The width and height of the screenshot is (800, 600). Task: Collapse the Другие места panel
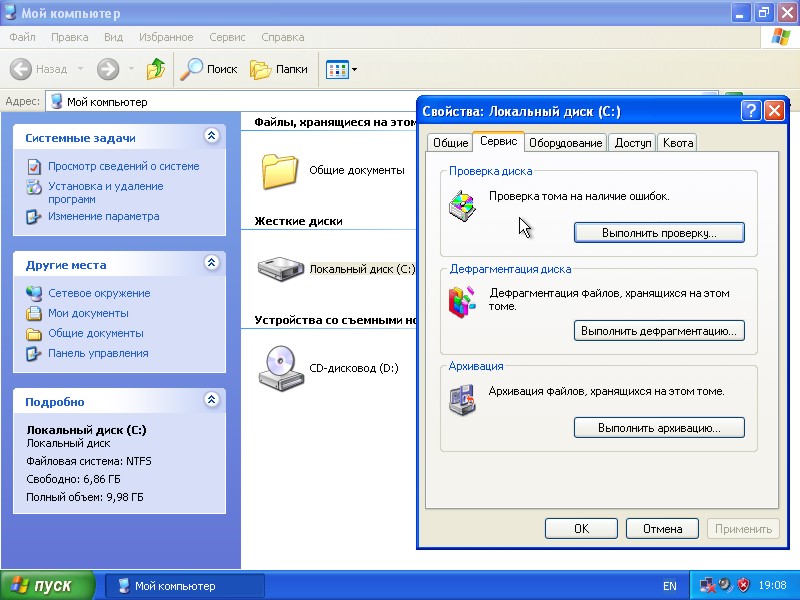point(212,263)
